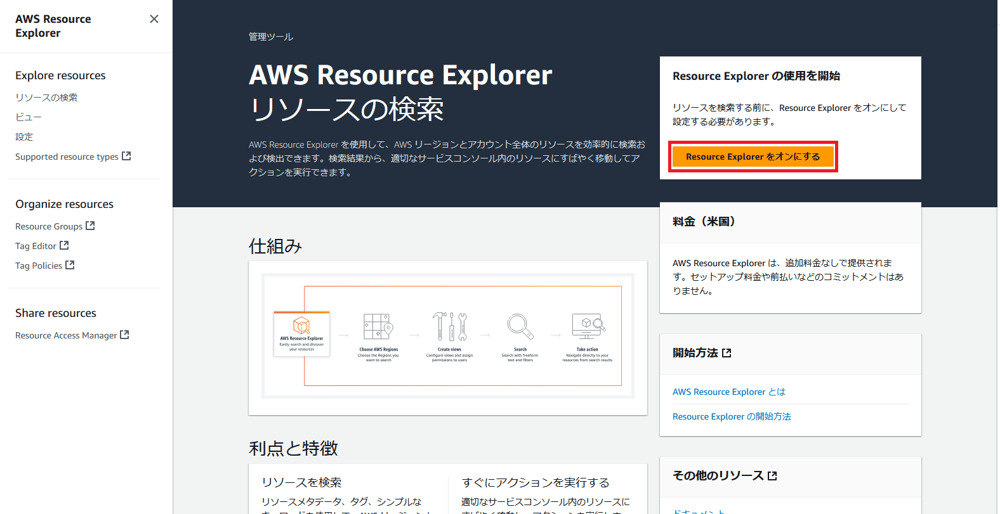Click external-link icon beside Tag Editor
The width and height of the screenshot is (1000, 514).
[x=64, y=246]
